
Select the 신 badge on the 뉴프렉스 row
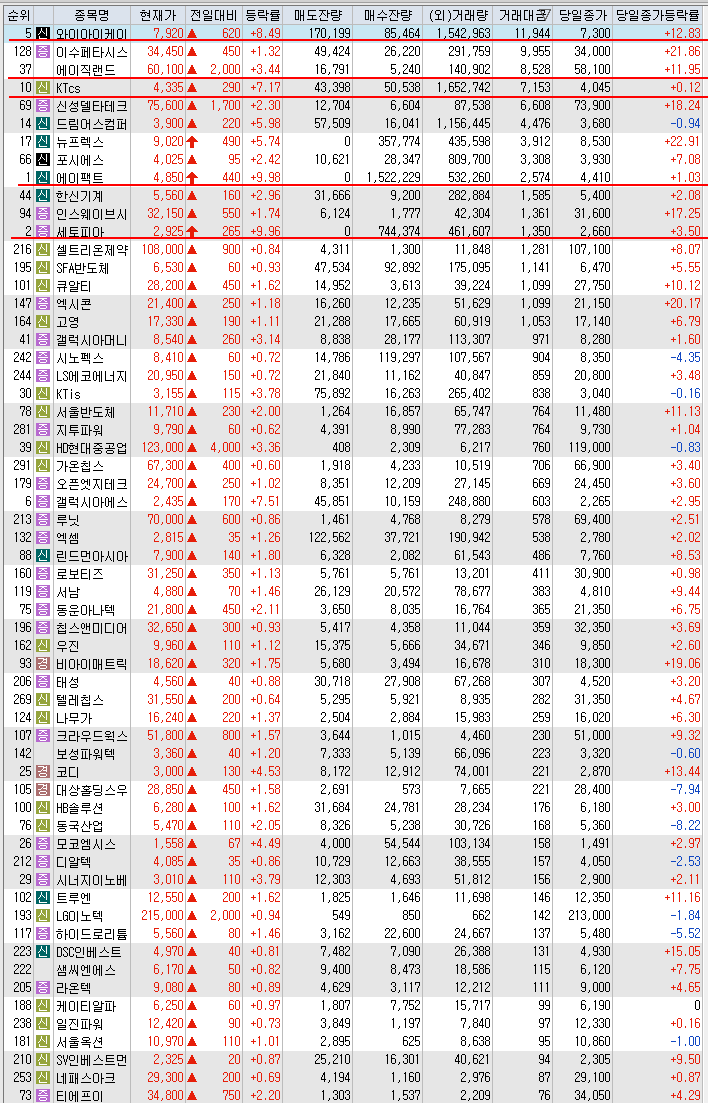[43, 141]
